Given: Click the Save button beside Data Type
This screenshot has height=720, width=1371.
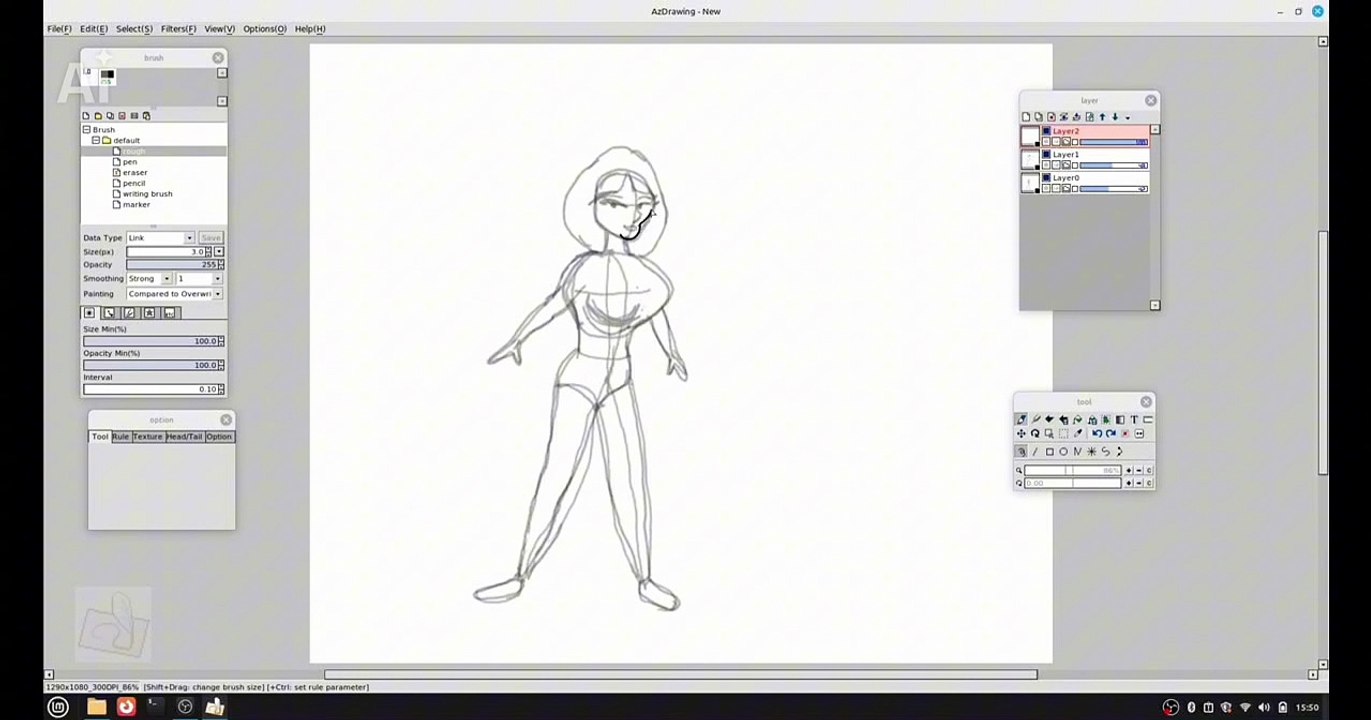Looking at the screenshot, I should (x=210, y=238).
